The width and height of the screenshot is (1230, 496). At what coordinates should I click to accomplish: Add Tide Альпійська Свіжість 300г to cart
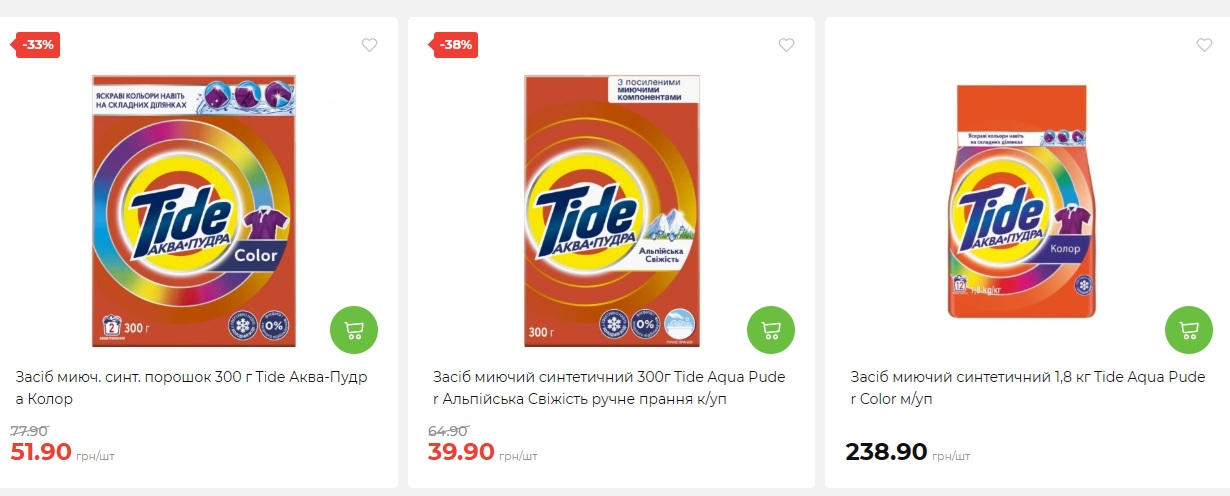[x=771, y=330]
